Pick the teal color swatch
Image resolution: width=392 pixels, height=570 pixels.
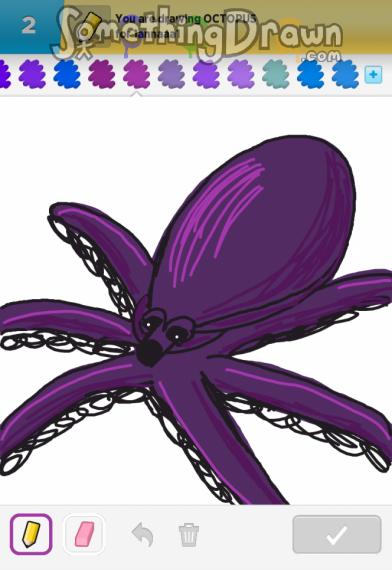pos(276,74)
